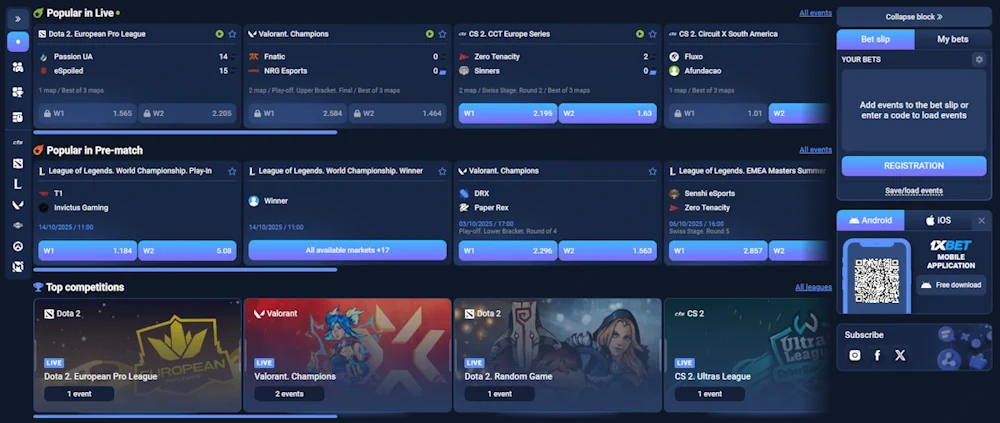Open All available markets +17
1000x423 pixels.
(348, 250)
